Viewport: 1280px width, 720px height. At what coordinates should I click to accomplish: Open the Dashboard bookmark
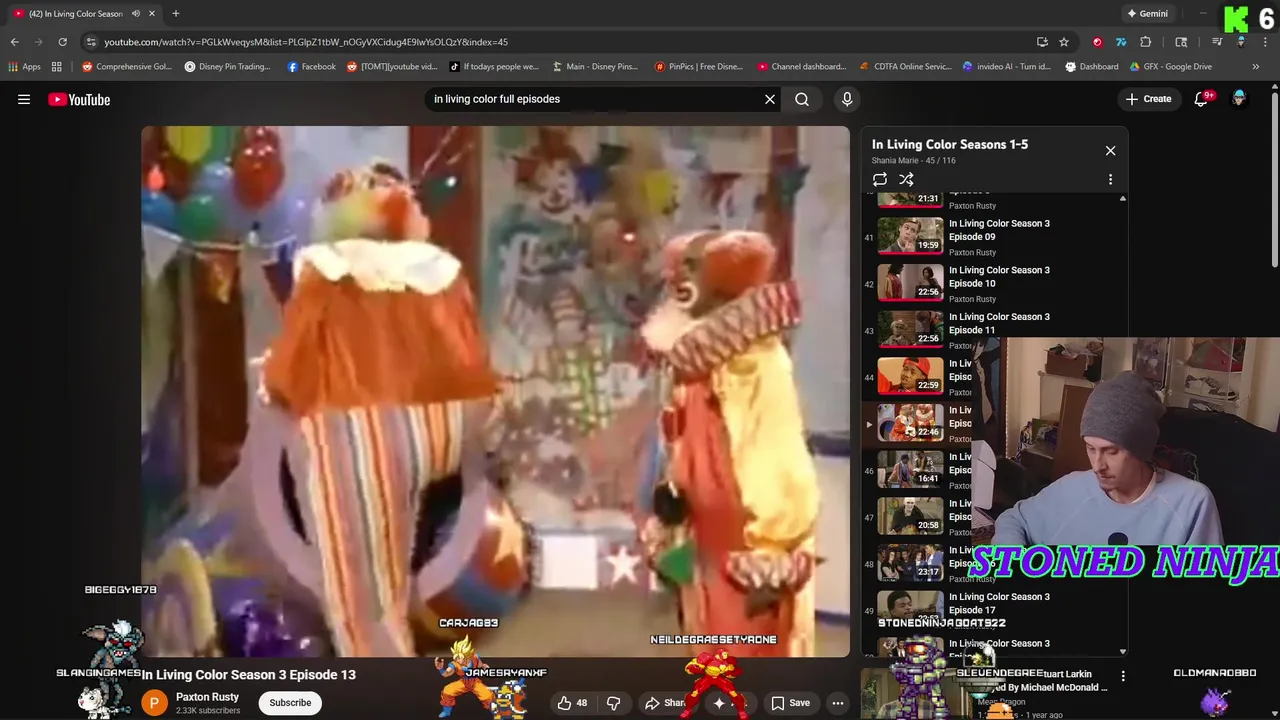point(1092,67)
